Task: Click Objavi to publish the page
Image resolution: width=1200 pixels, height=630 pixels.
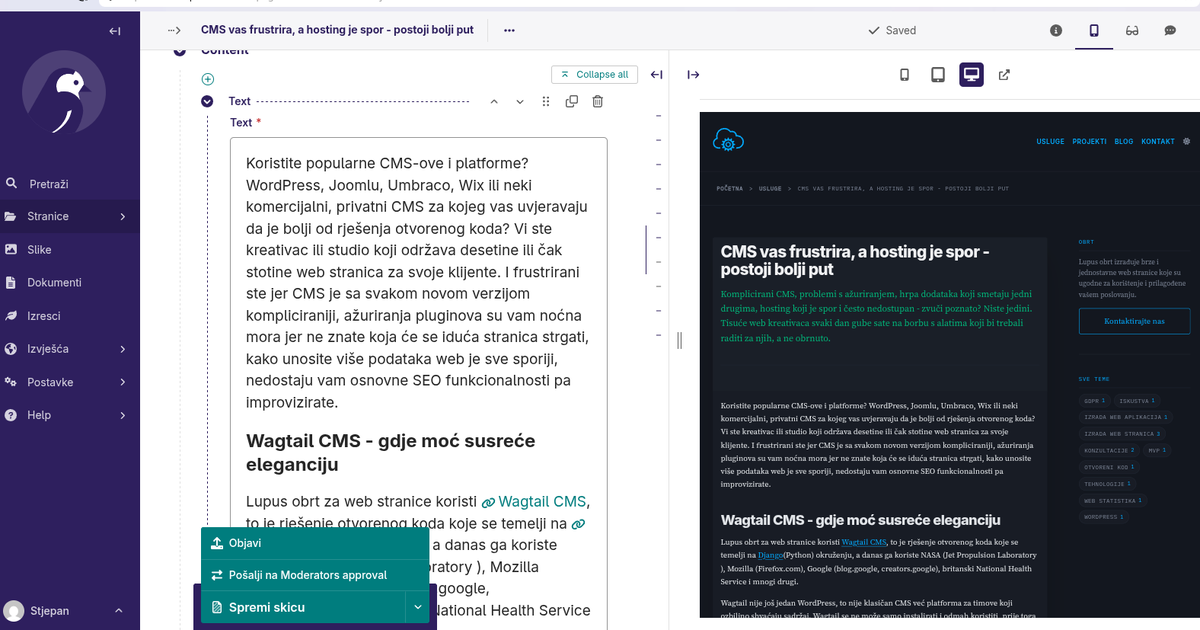Action: [x=315, y=543]
